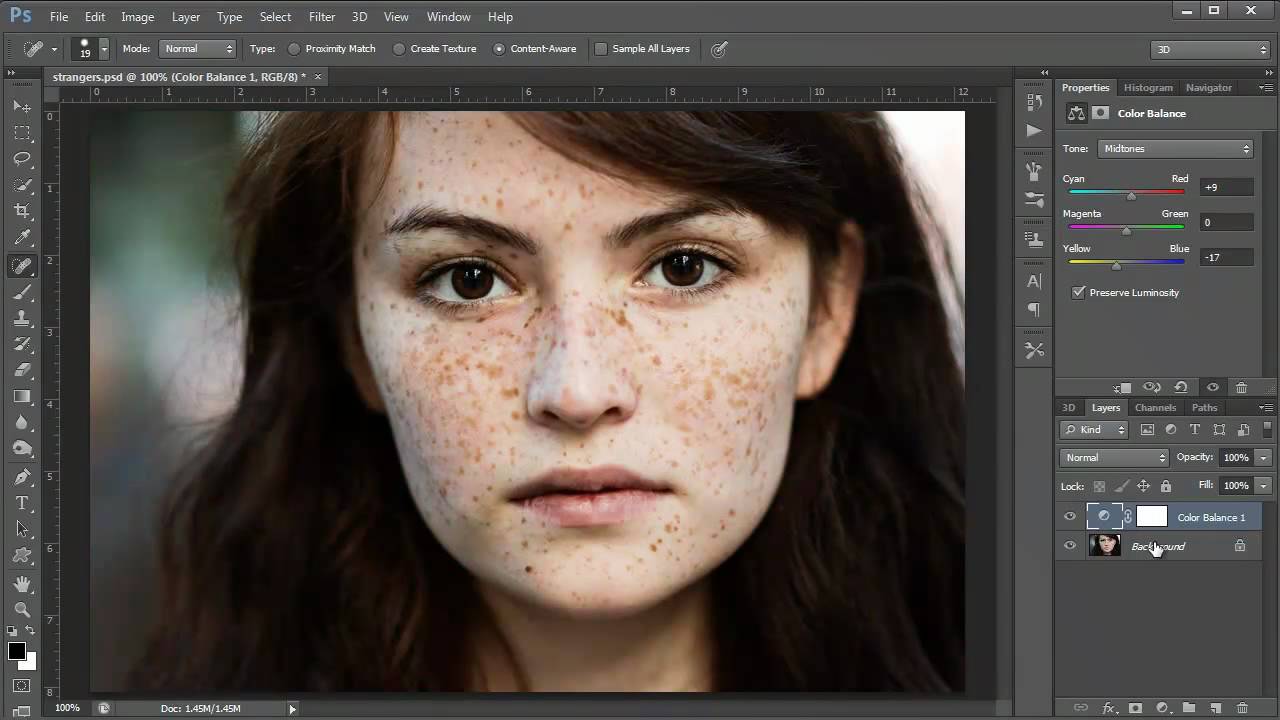Select the Proximity Match radio button
The width and height of the screenshot is (1280, 720).
point(294,49)
